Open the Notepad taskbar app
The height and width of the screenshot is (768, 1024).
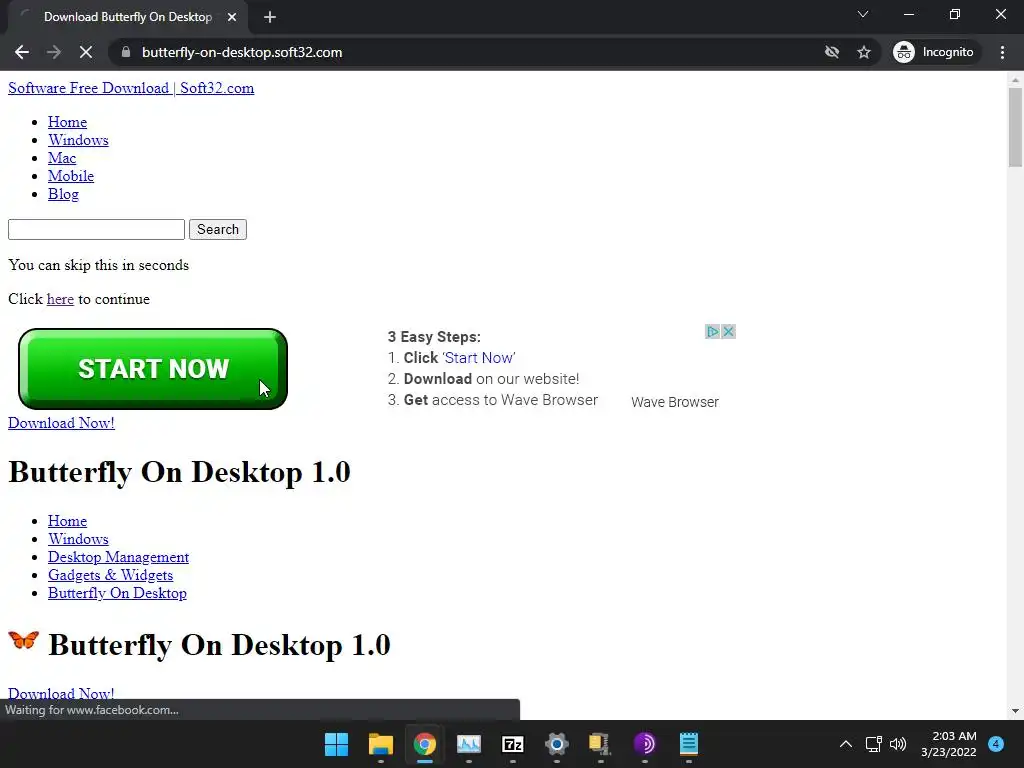tap(689, 744)
